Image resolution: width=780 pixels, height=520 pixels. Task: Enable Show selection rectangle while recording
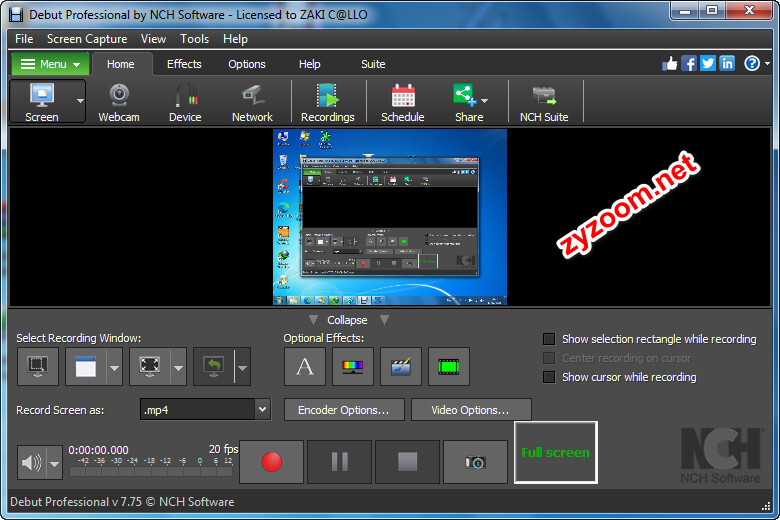(549, 339)
